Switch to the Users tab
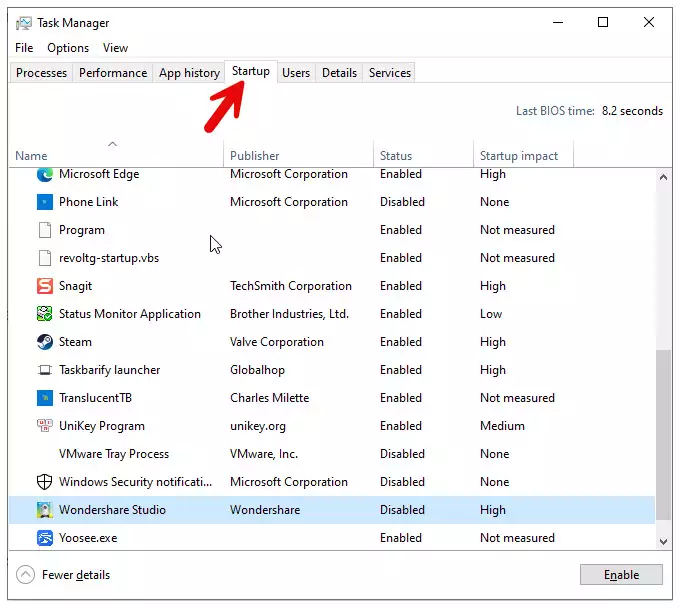Screen dimensions: 680x608 (x=296, y=72)
